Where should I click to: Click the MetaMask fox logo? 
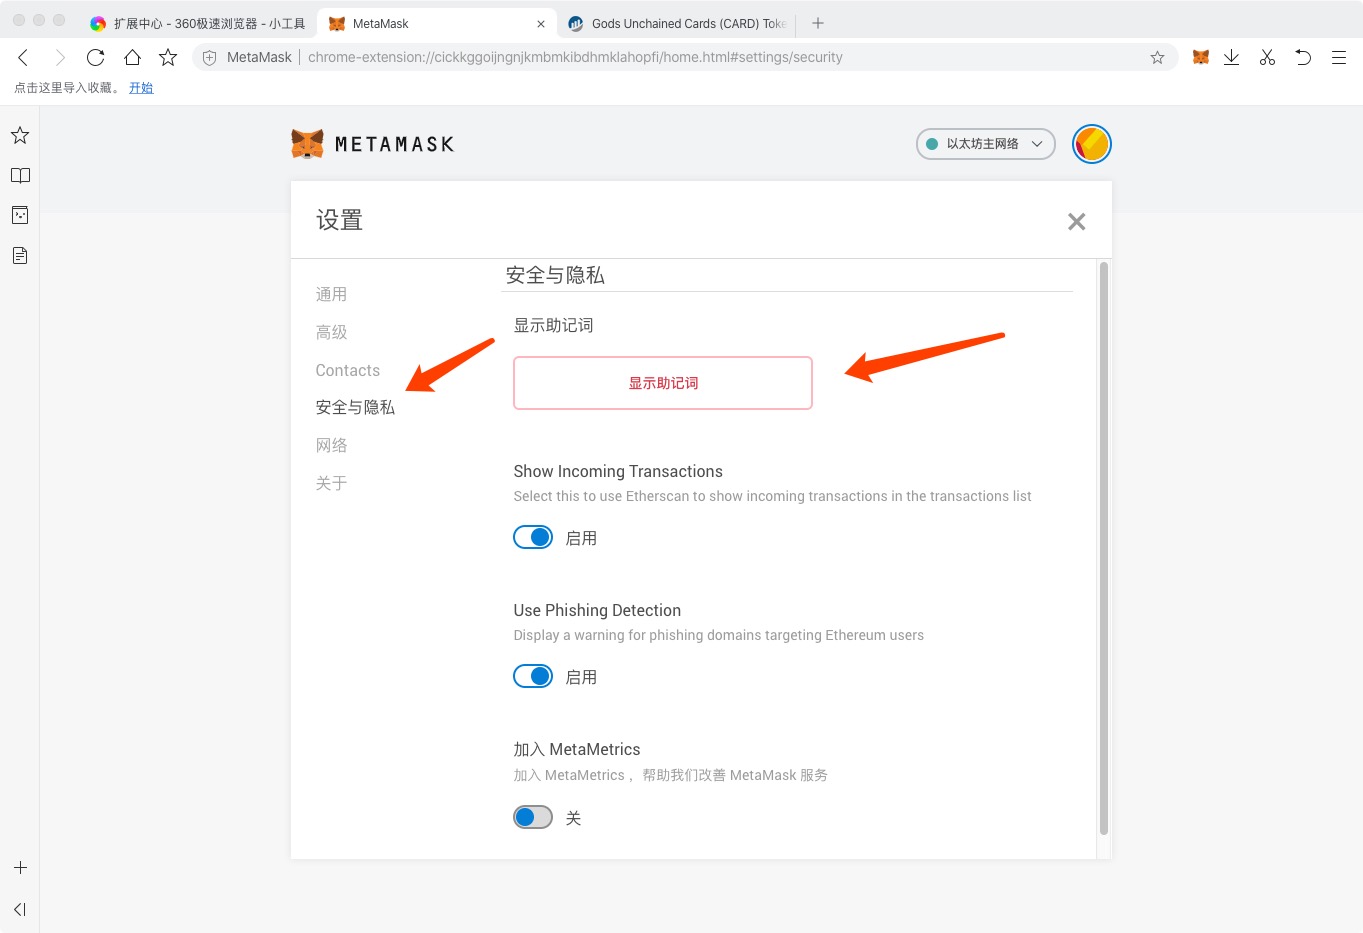tap(307, 144)
